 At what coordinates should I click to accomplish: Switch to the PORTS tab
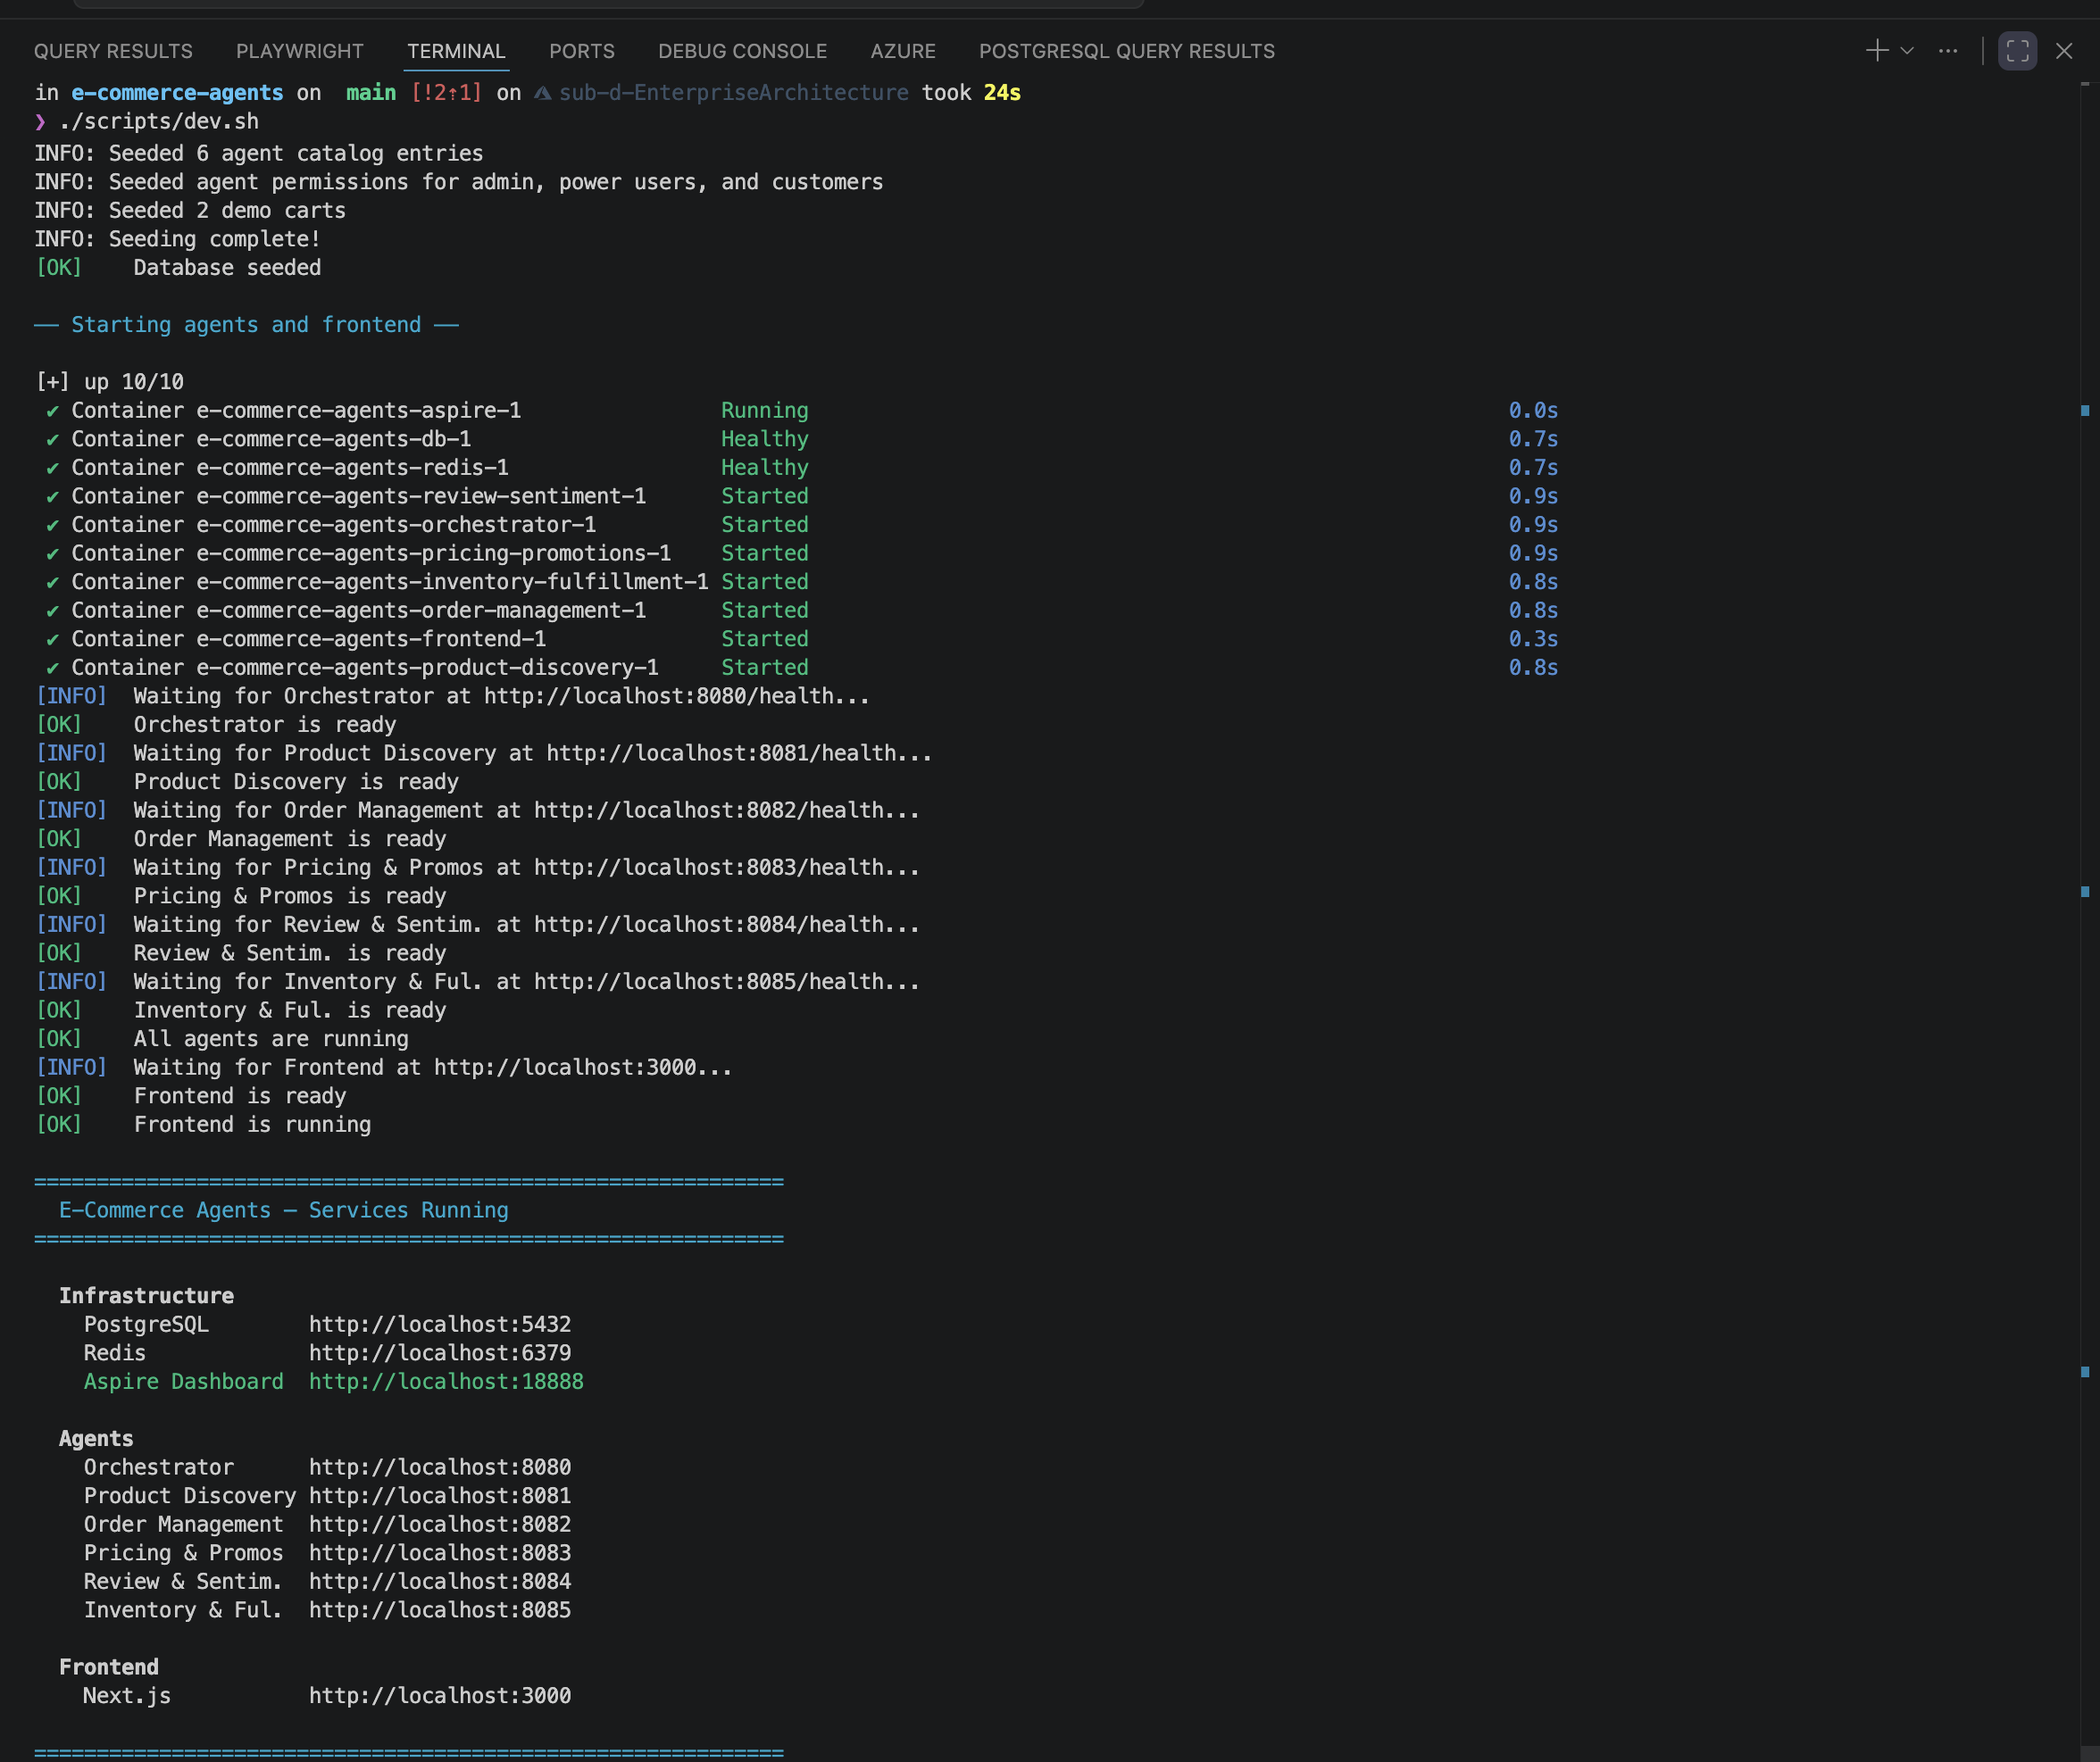pos(581,51)
